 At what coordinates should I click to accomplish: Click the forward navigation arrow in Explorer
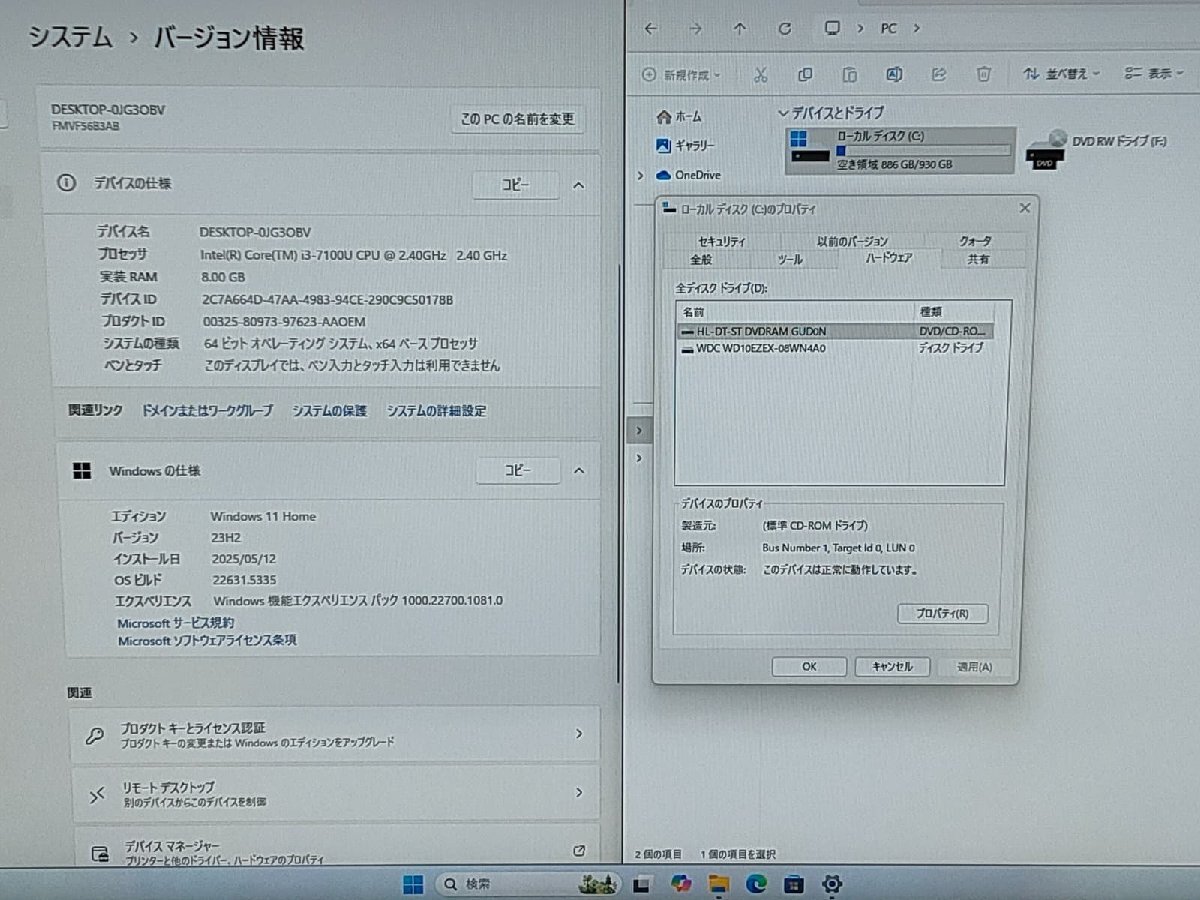(x=695, y=28)
